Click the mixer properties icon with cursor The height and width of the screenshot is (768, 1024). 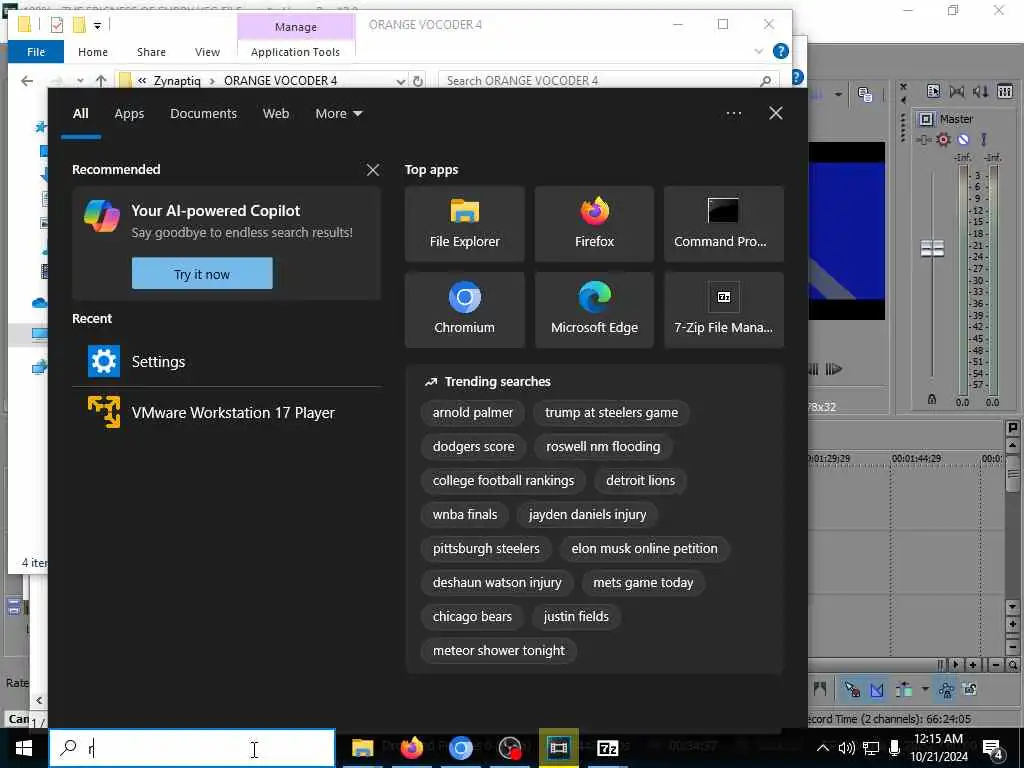coord(933,91)
